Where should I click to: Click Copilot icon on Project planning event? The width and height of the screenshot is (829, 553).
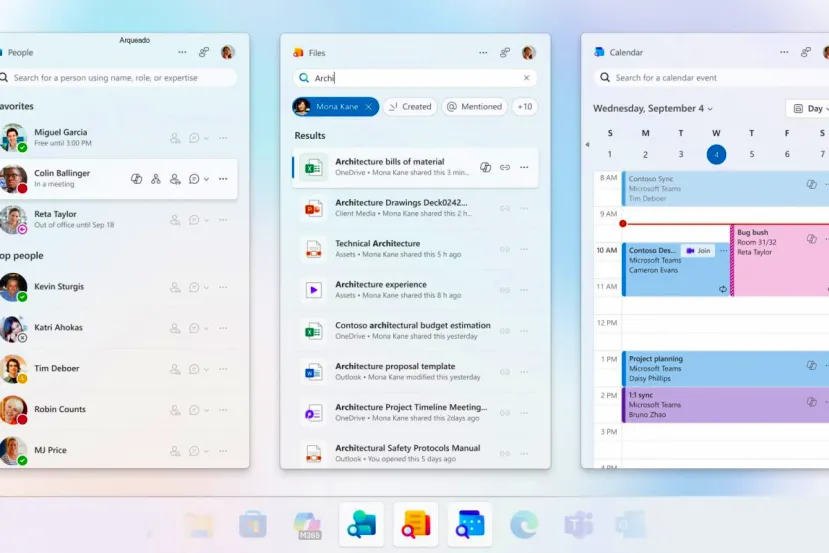[812, 365]
